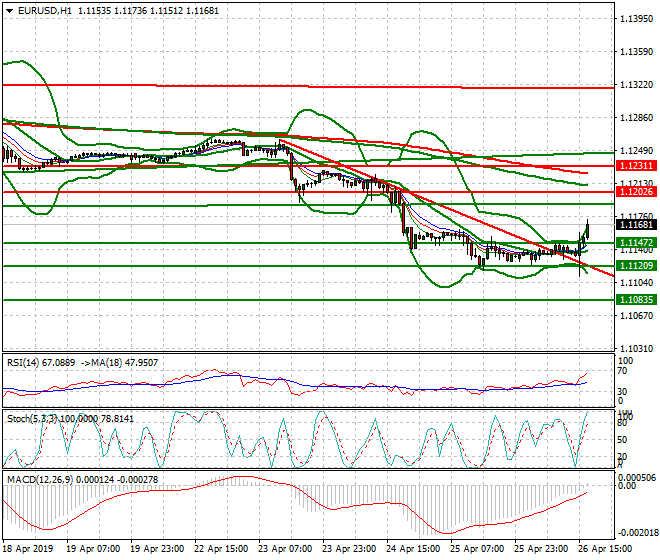Click the 1.13220 price scale value
The height and width of the screenshot is (560, 660).
(x=637, y=85)
